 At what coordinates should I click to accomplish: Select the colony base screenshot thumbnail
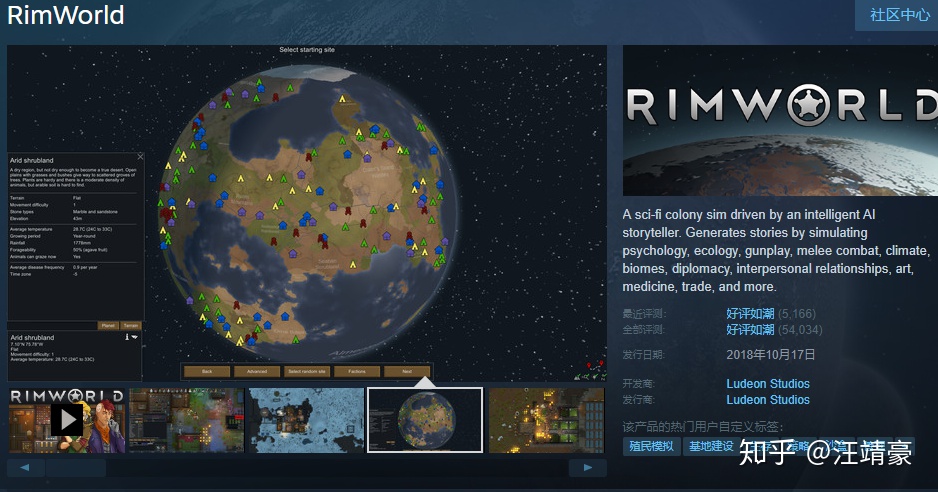coord(187,420)
